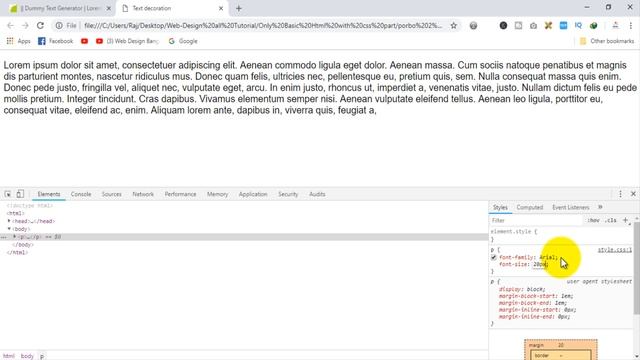
Task: Click the styles Filter input field
Action: coord(536,220)
